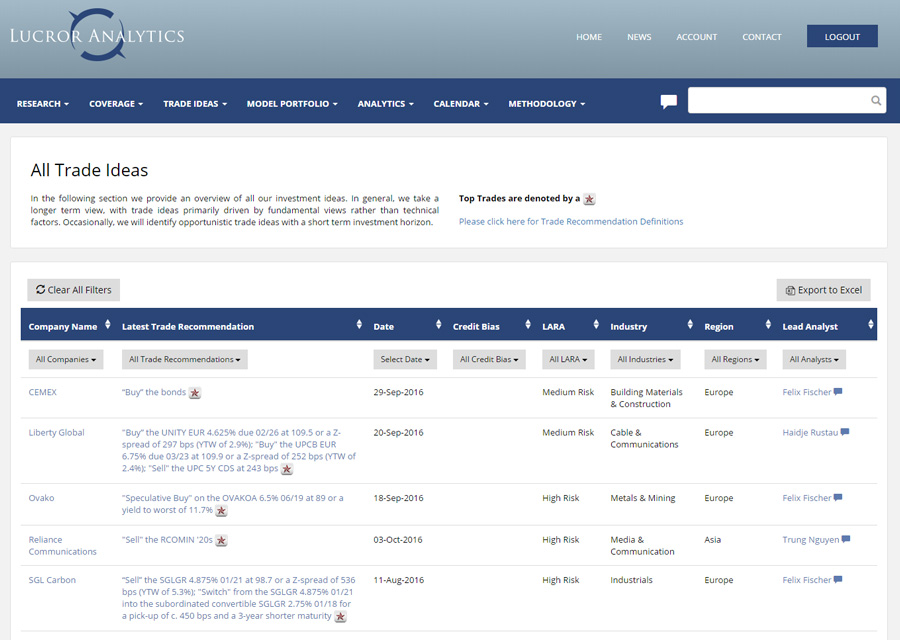This screenshot has width=900, height=640.
Task: Open the All Regions filter dropdown
Action: pyautogui.click(x=735, y=359)
